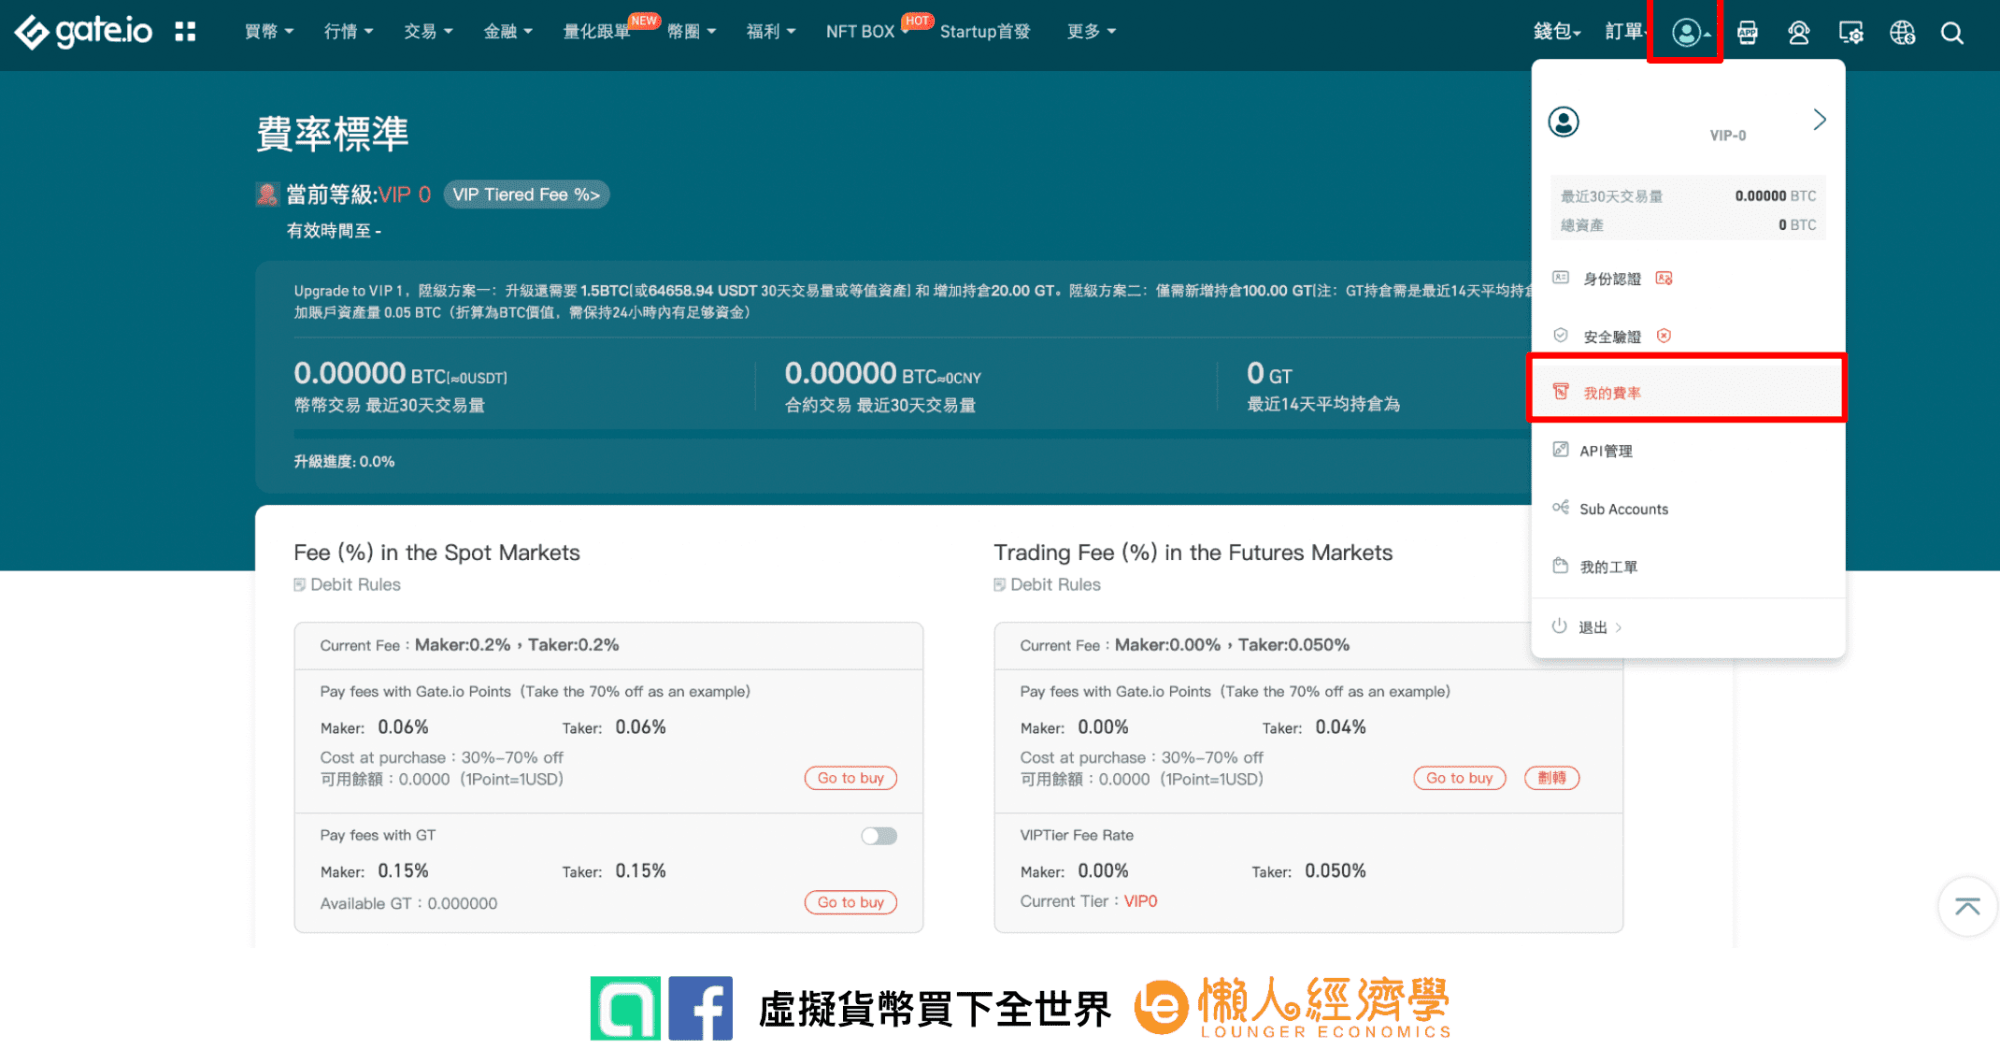Expand the 買幣 dropdown menu
Screen dimensions: 2000x1049
coord(269,32)
